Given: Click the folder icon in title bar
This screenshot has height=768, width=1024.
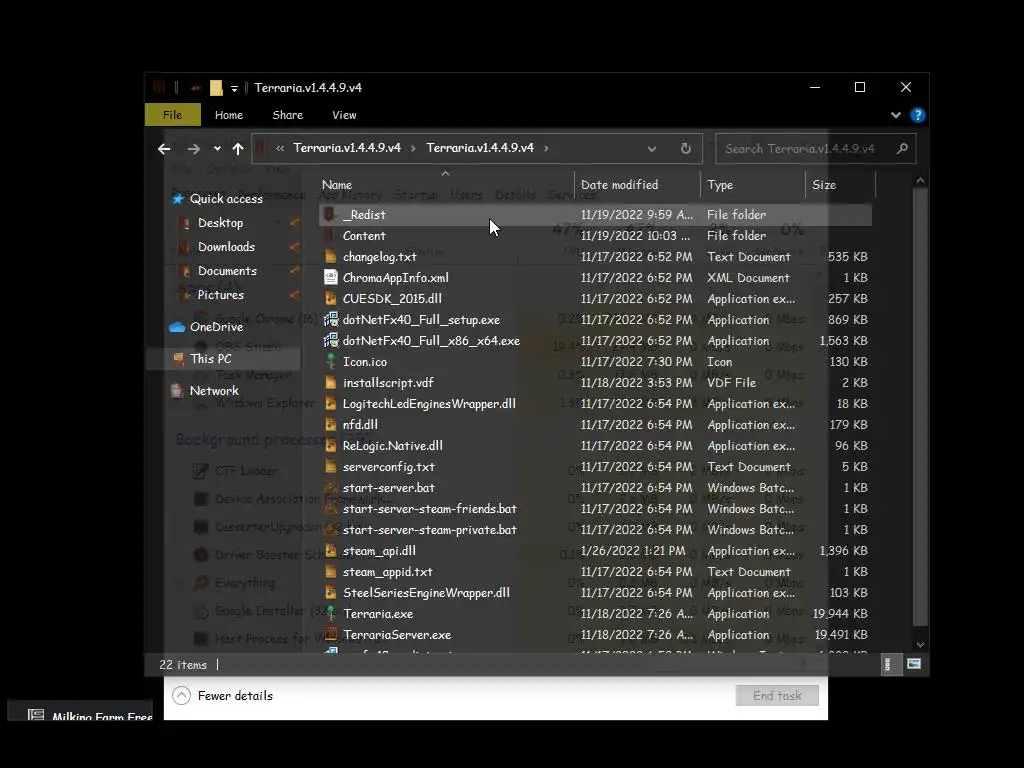Looking at the screenshot, I should point(216,88).
